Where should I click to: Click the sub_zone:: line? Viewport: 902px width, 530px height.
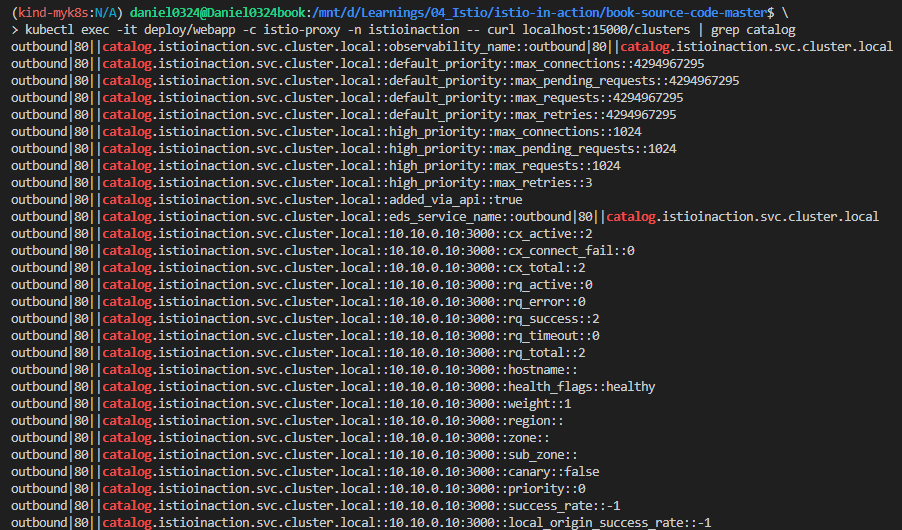tap(295, 454)
